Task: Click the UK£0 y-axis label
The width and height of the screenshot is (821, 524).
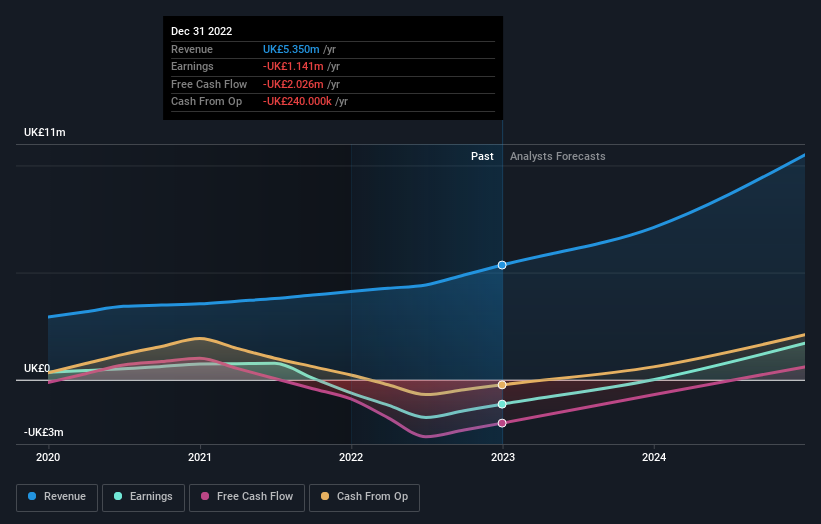Action: (x=37, y=369)
